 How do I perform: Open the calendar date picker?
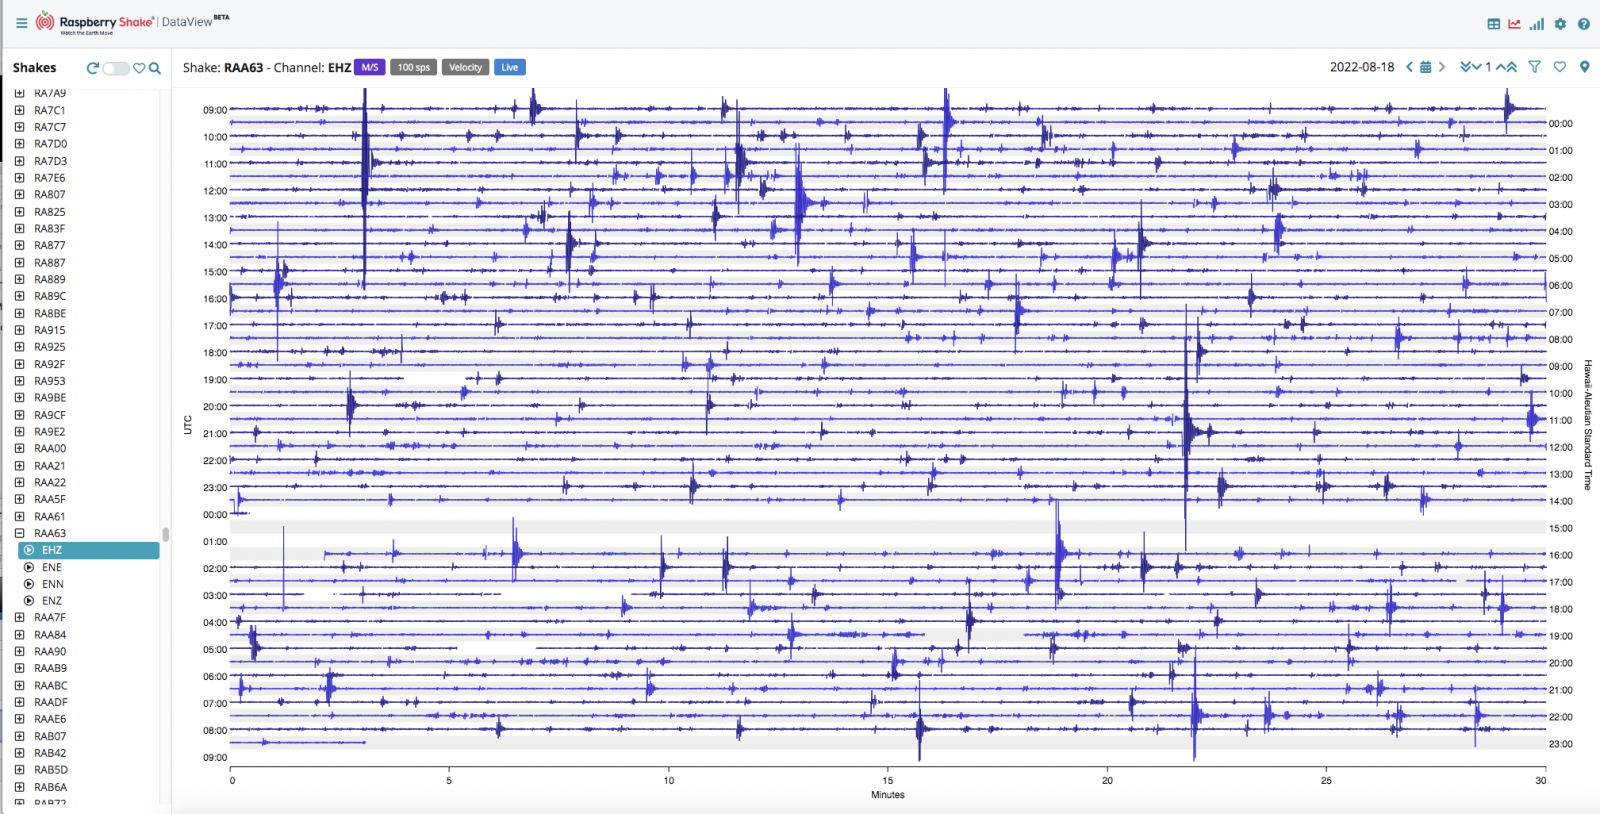(1426, 67)
